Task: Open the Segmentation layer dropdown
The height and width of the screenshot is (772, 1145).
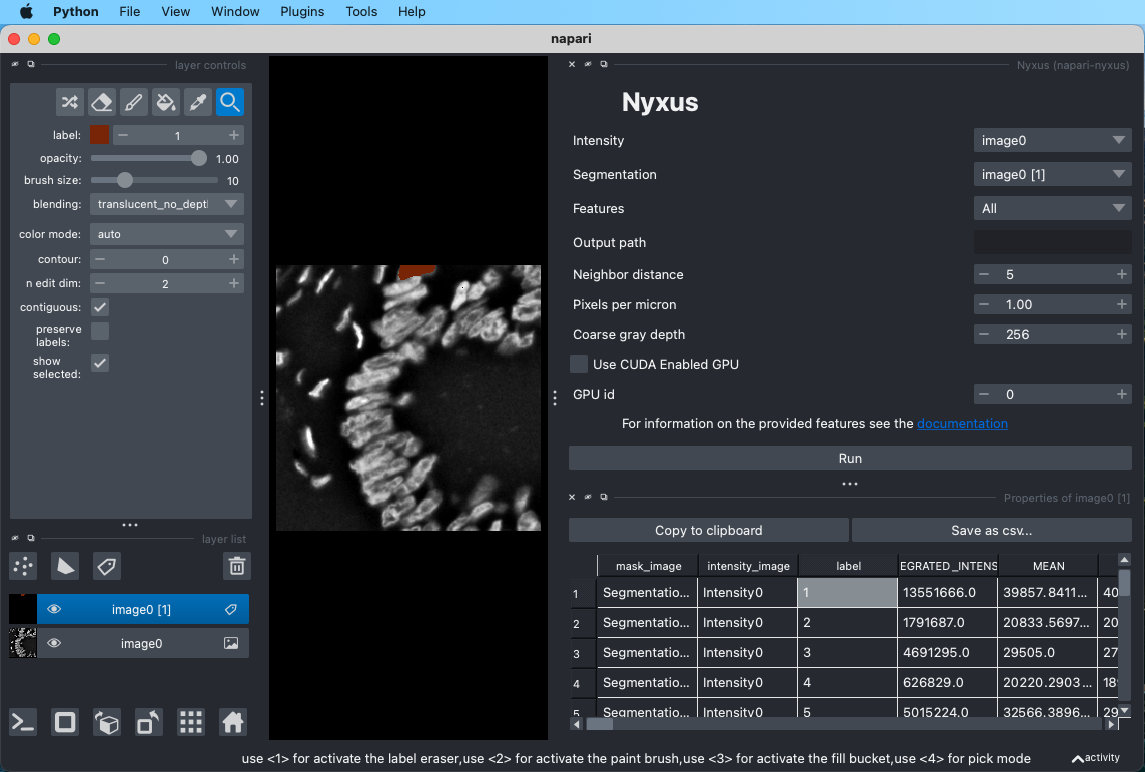Action: point(1052,175)
